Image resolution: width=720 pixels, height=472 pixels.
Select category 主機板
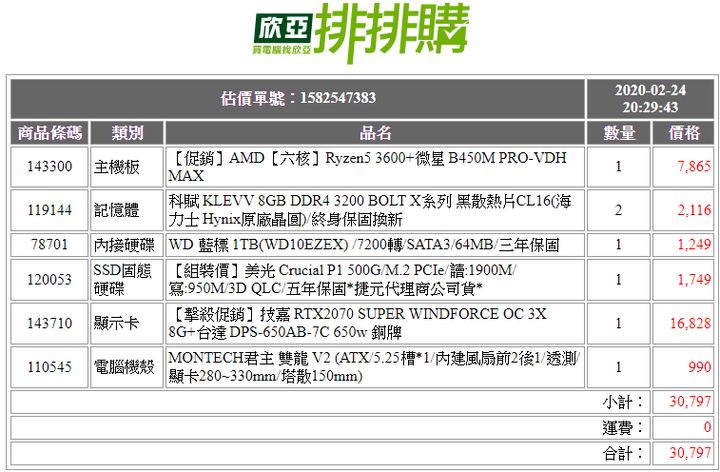point(116,167)
